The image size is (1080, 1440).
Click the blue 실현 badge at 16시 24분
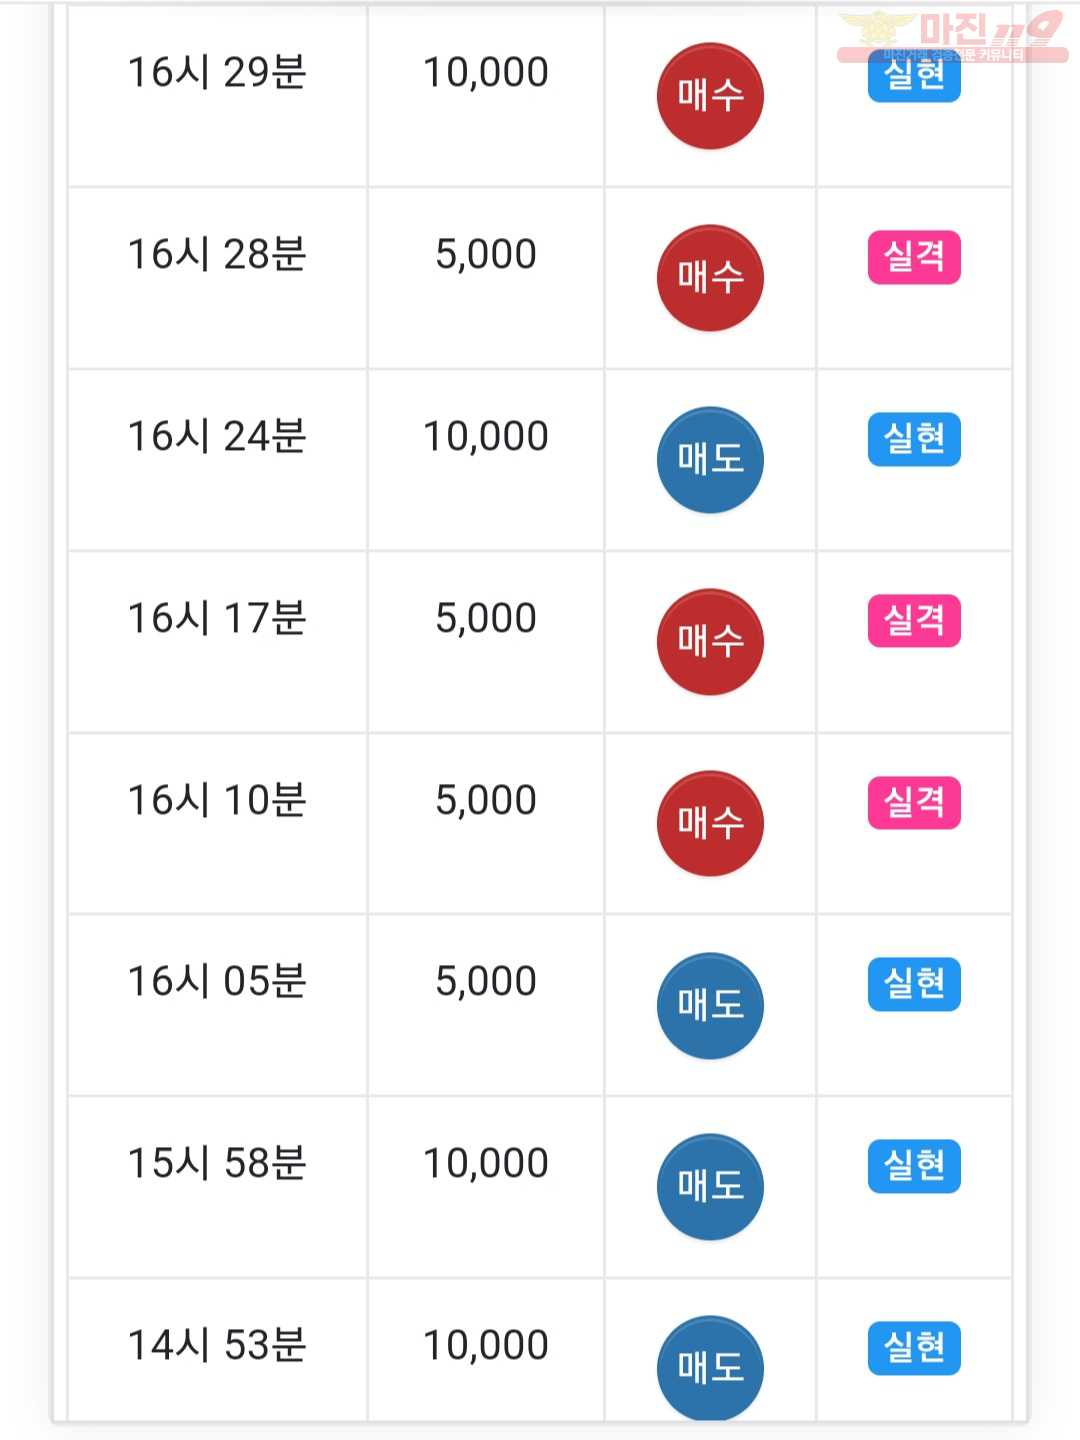(x=914, y=439)
